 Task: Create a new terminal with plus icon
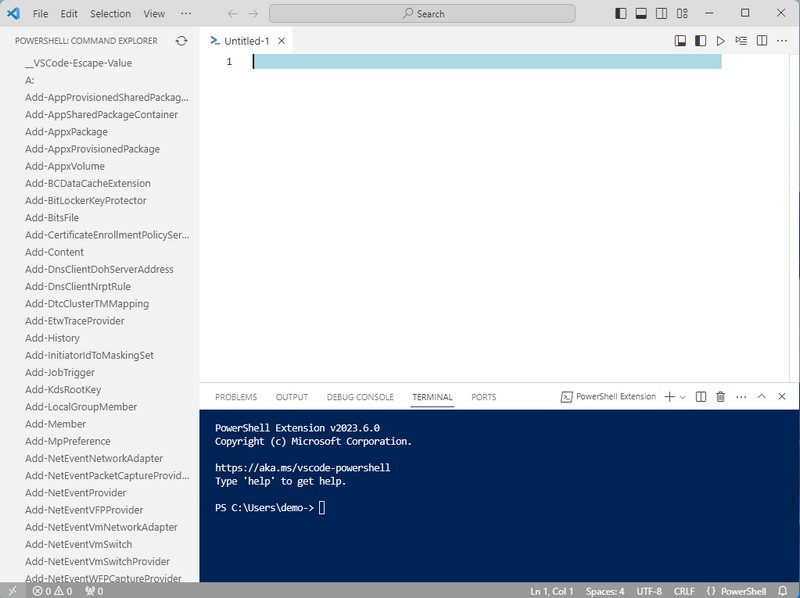(x=669, y=397)
